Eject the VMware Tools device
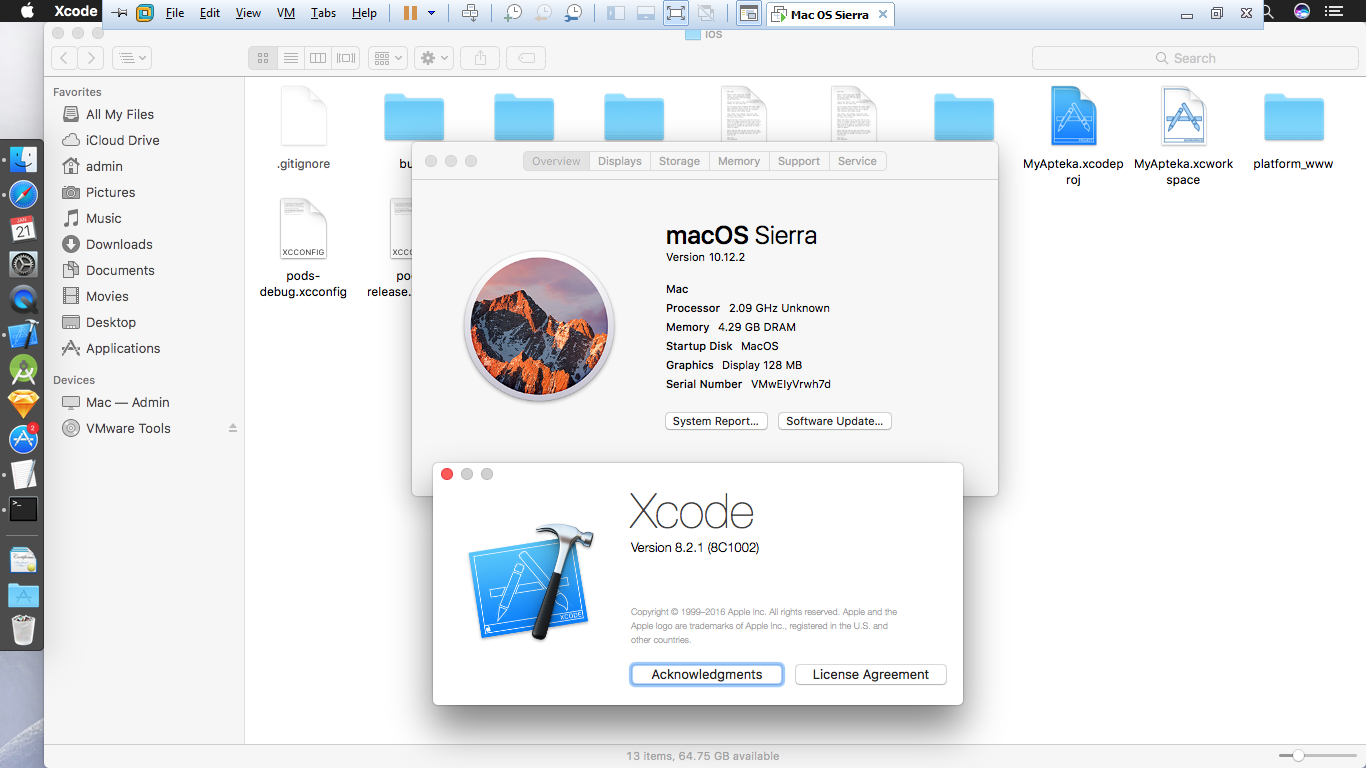 tap(233, 428)
